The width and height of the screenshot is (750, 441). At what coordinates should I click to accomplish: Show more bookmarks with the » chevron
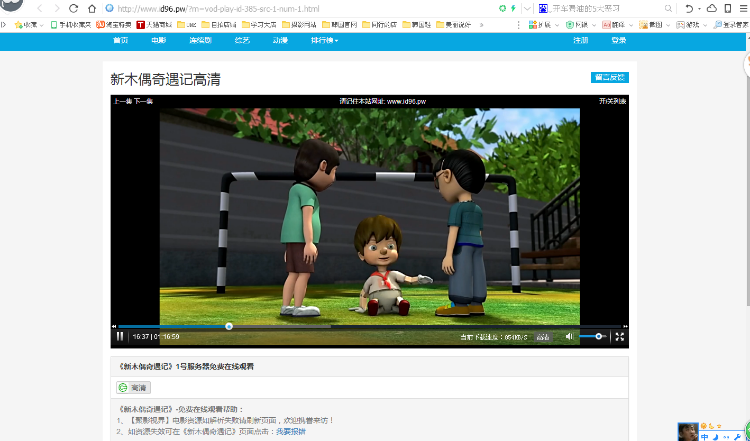[x=481, y=25]
